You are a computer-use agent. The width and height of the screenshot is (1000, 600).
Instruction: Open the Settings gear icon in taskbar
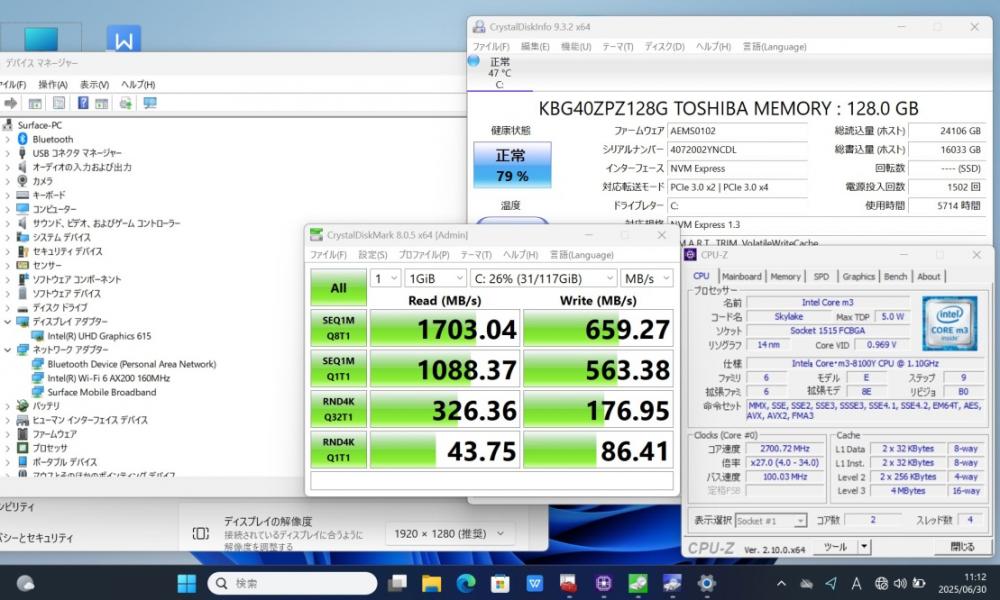tap(706, 583)
